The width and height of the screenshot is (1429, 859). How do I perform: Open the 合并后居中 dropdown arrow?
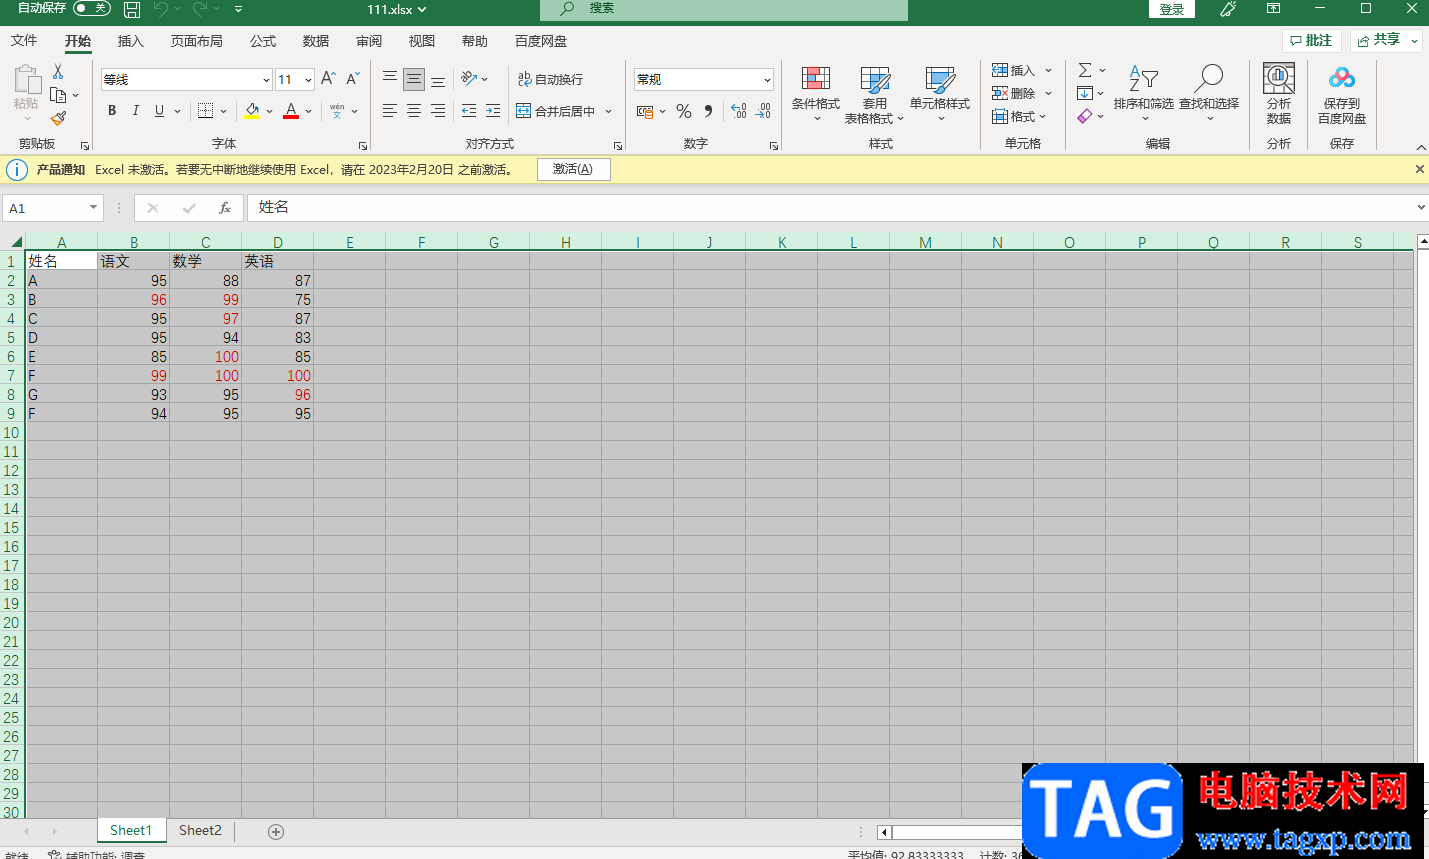pyautogui.click(x=608, y=111)
